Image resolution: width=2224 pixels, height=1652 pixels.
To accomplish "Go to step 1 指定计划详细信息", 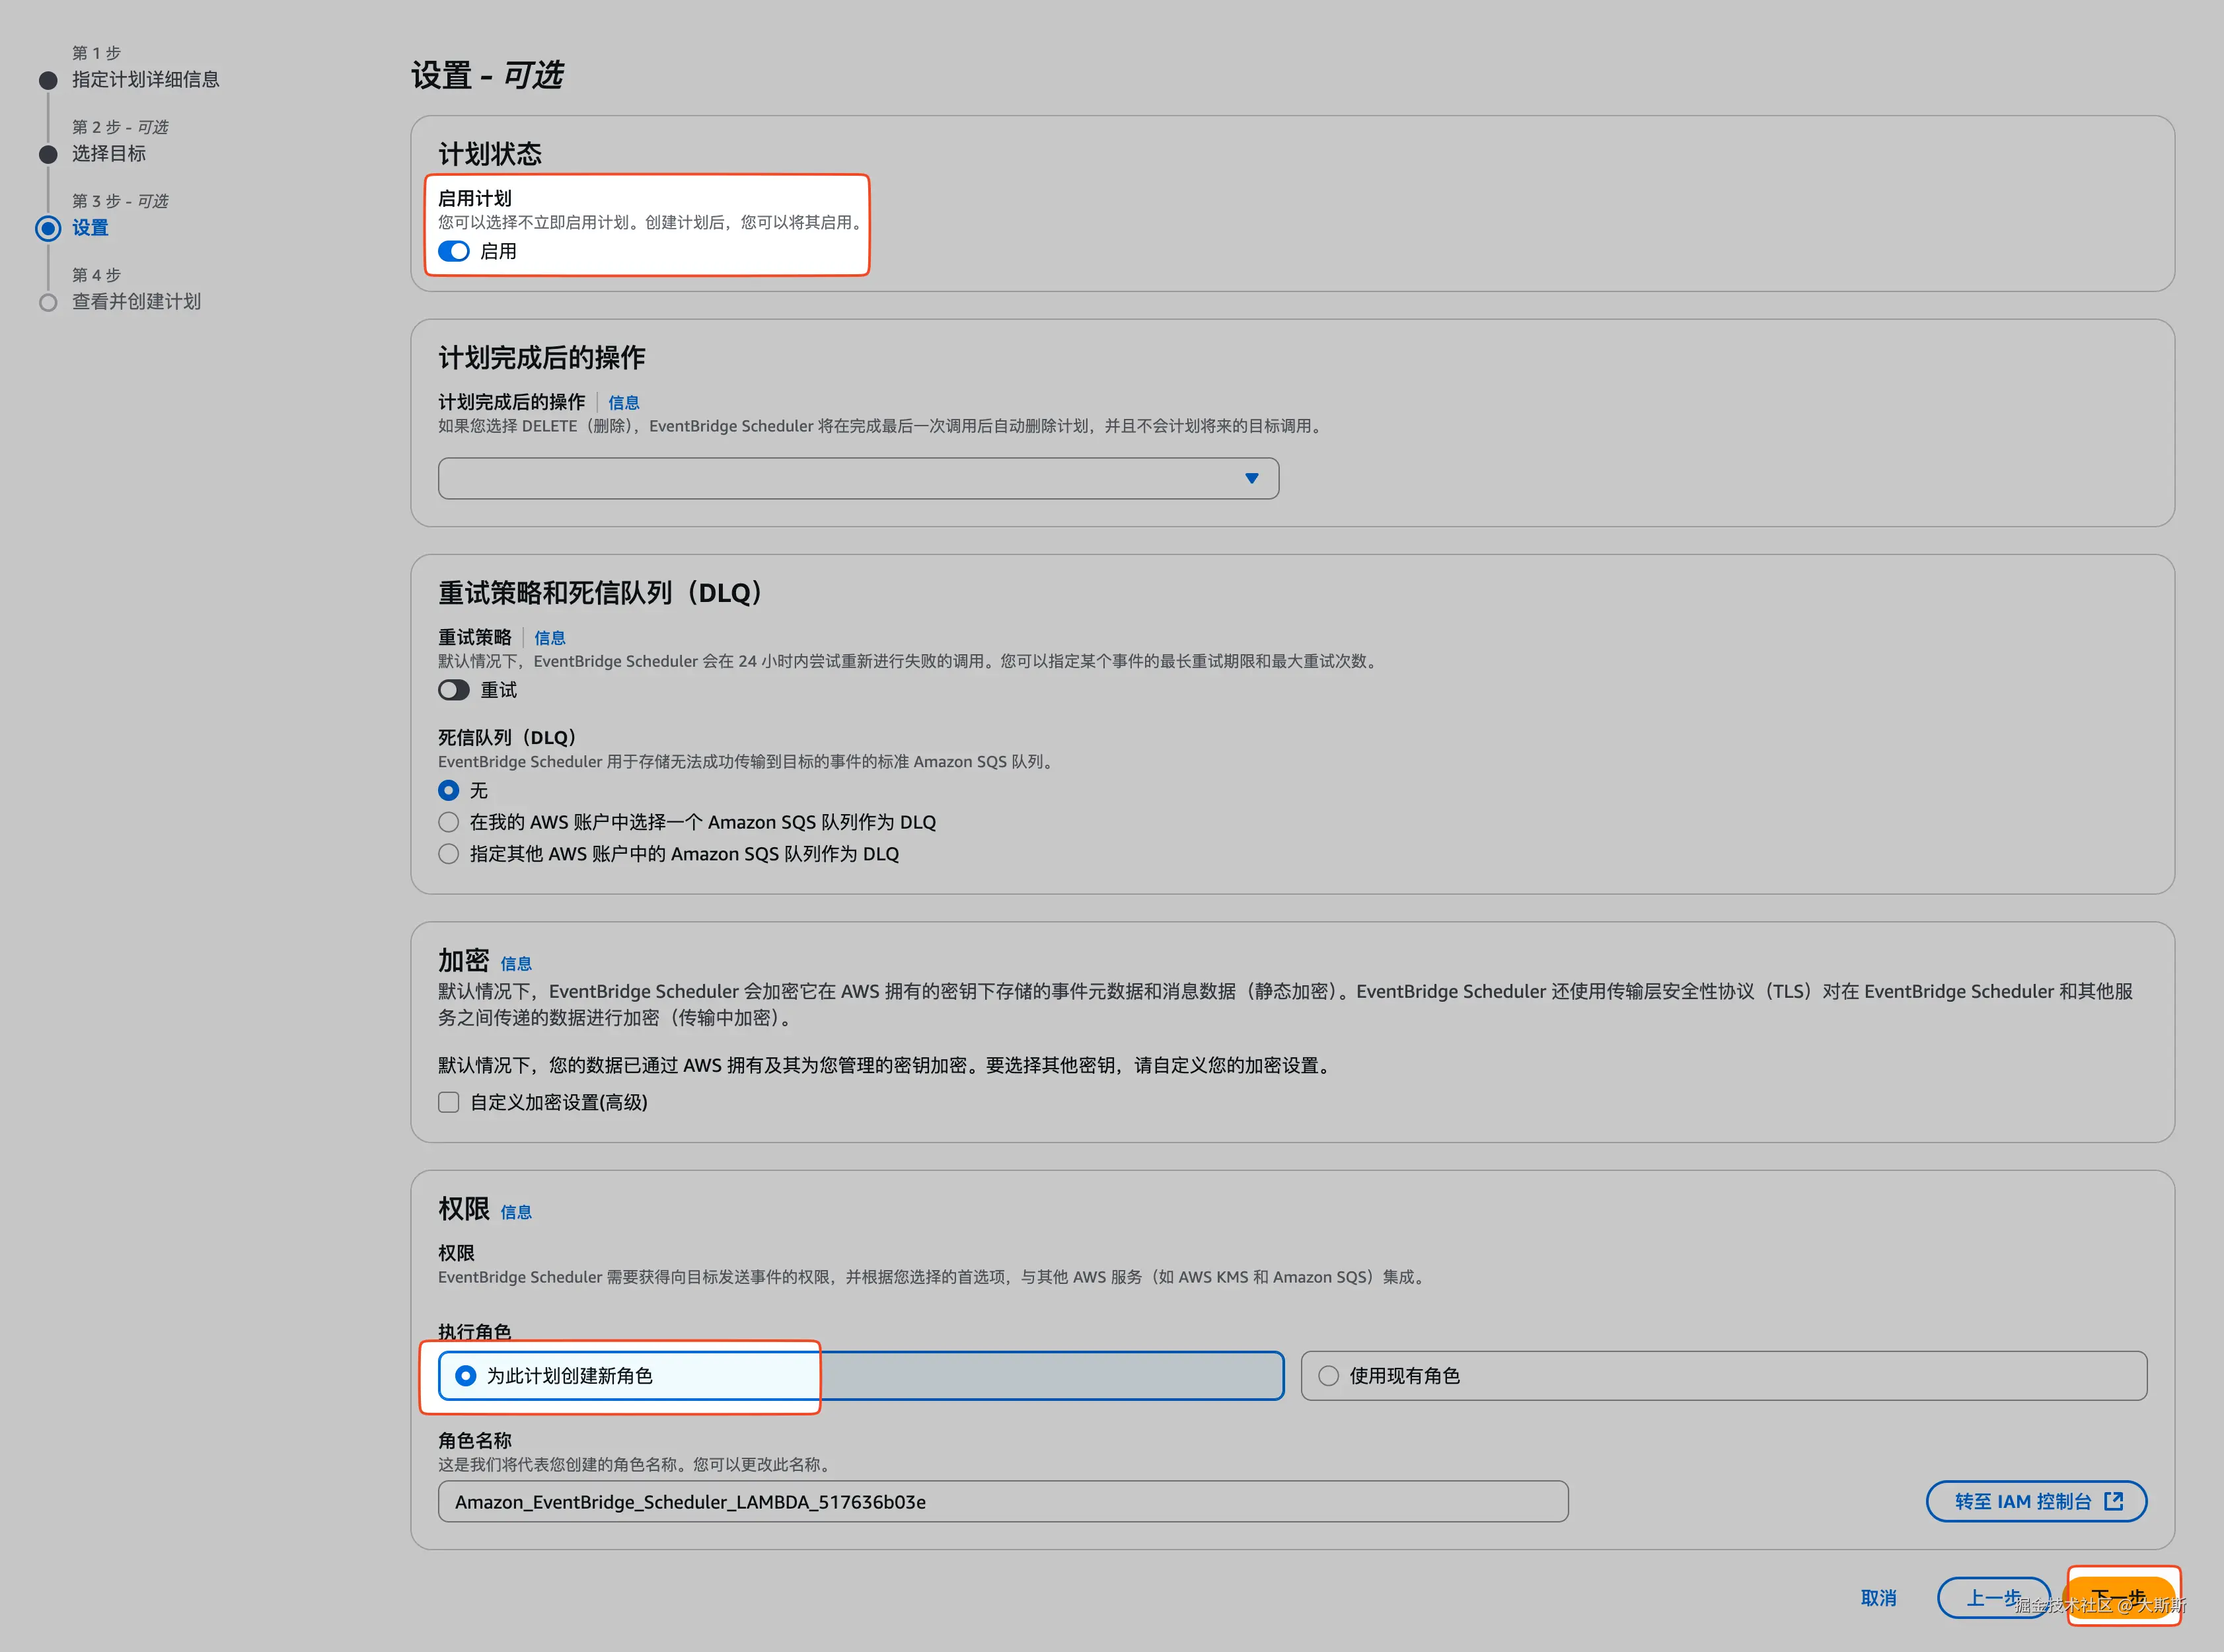I will click(146, 79).
